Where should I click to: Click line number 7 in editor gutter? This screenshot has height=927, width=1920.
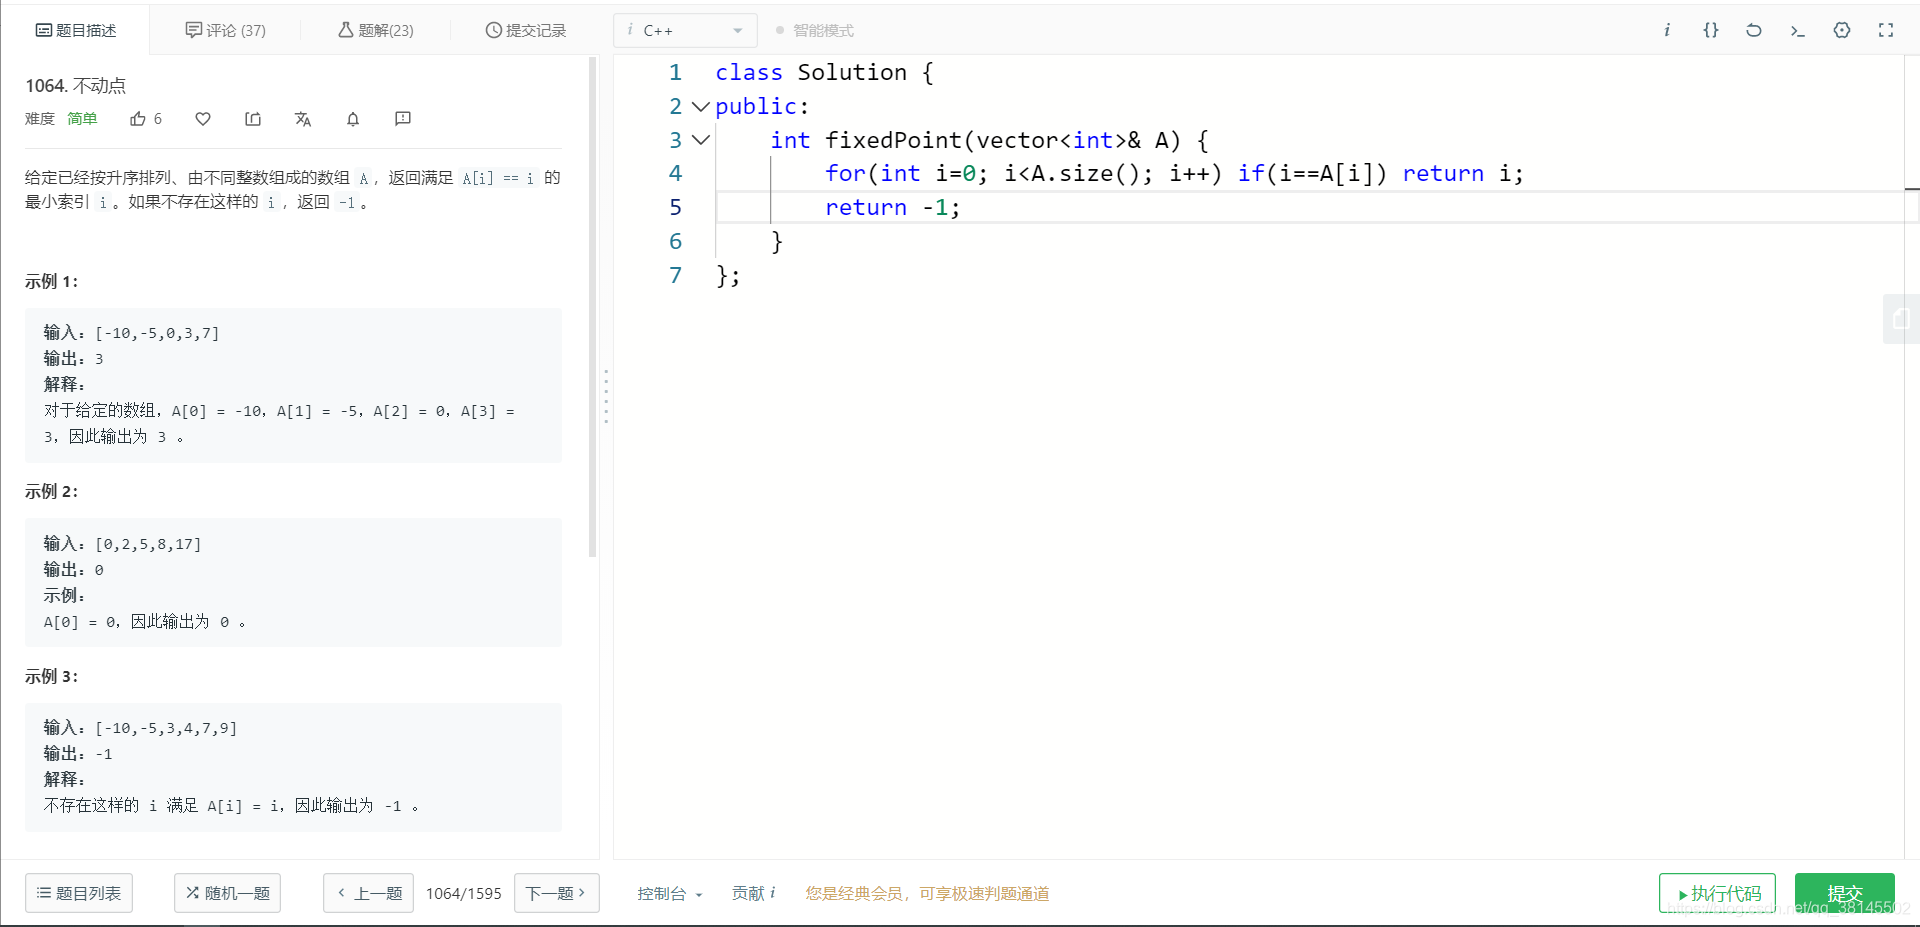[x=675, y=275]
